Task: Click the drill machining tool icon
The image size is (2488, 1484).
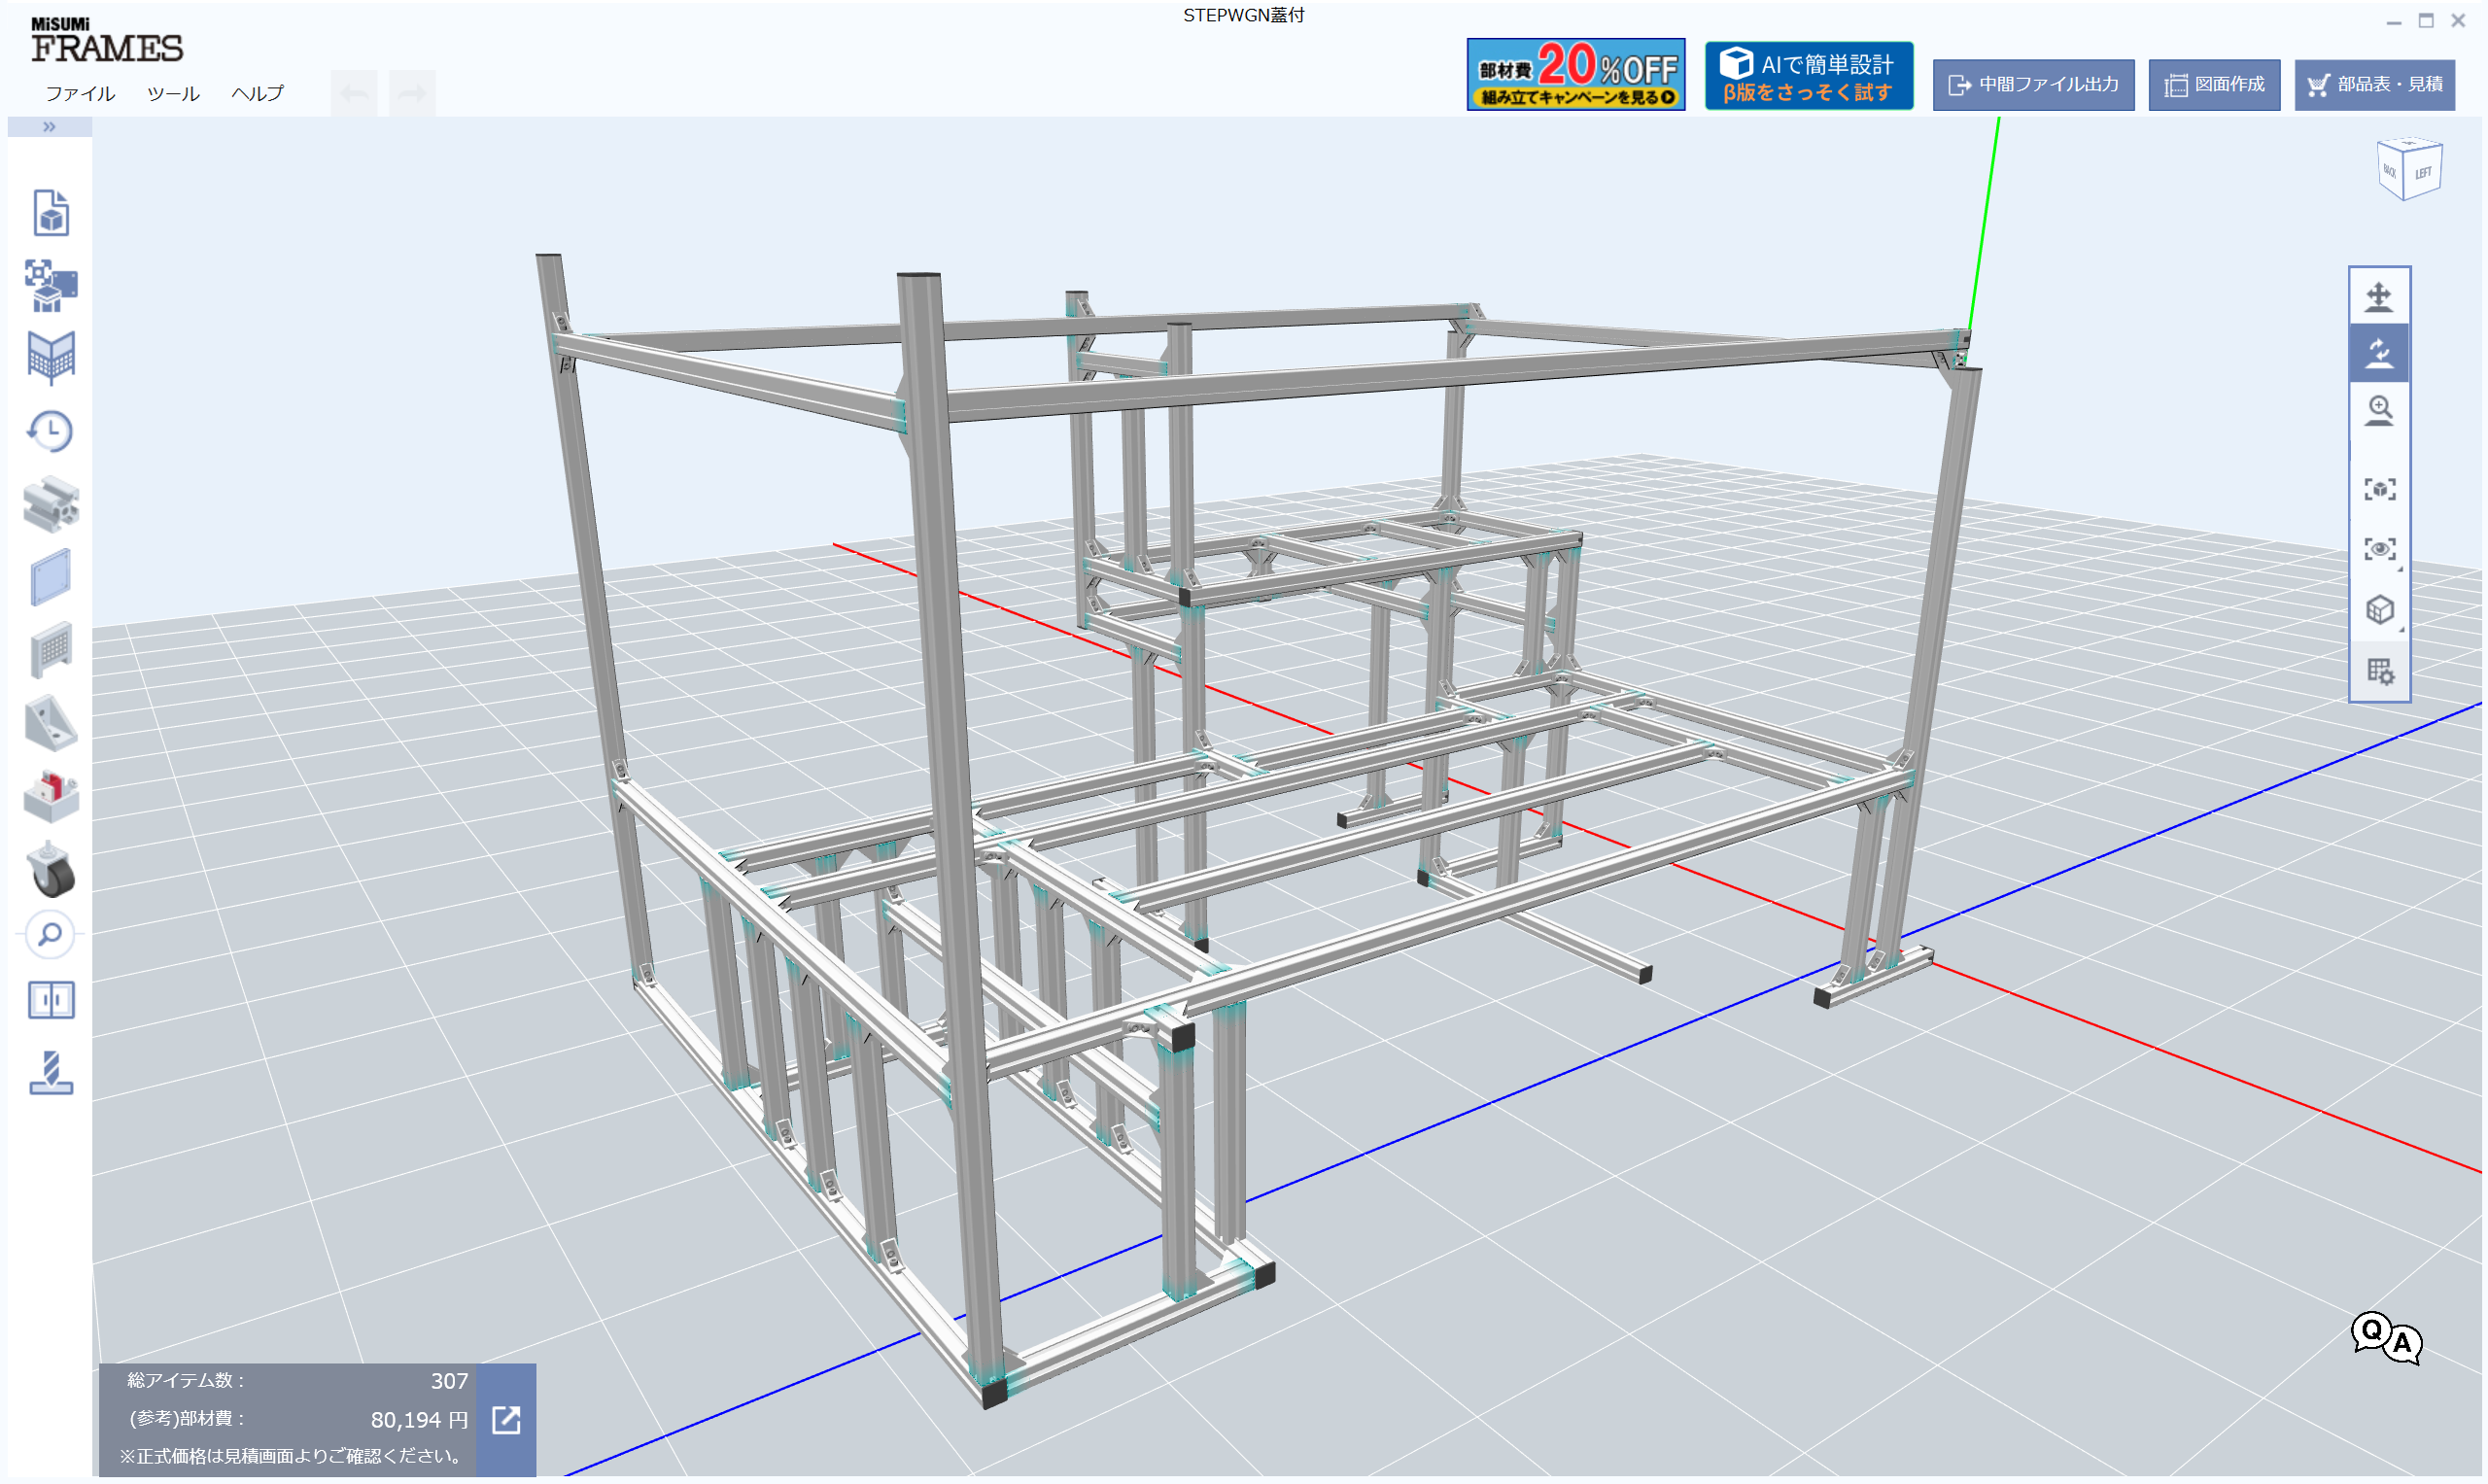Action: [50, 1073]
